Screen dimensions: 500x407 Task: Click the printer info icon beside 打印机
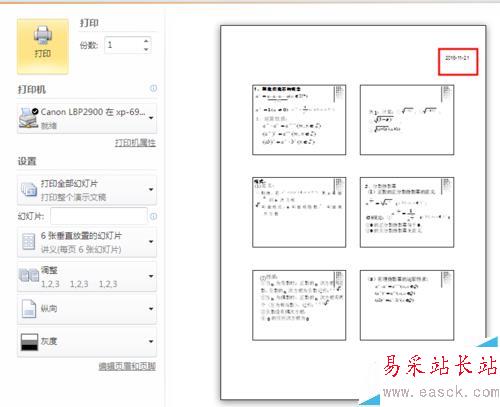tap(153, 88)
